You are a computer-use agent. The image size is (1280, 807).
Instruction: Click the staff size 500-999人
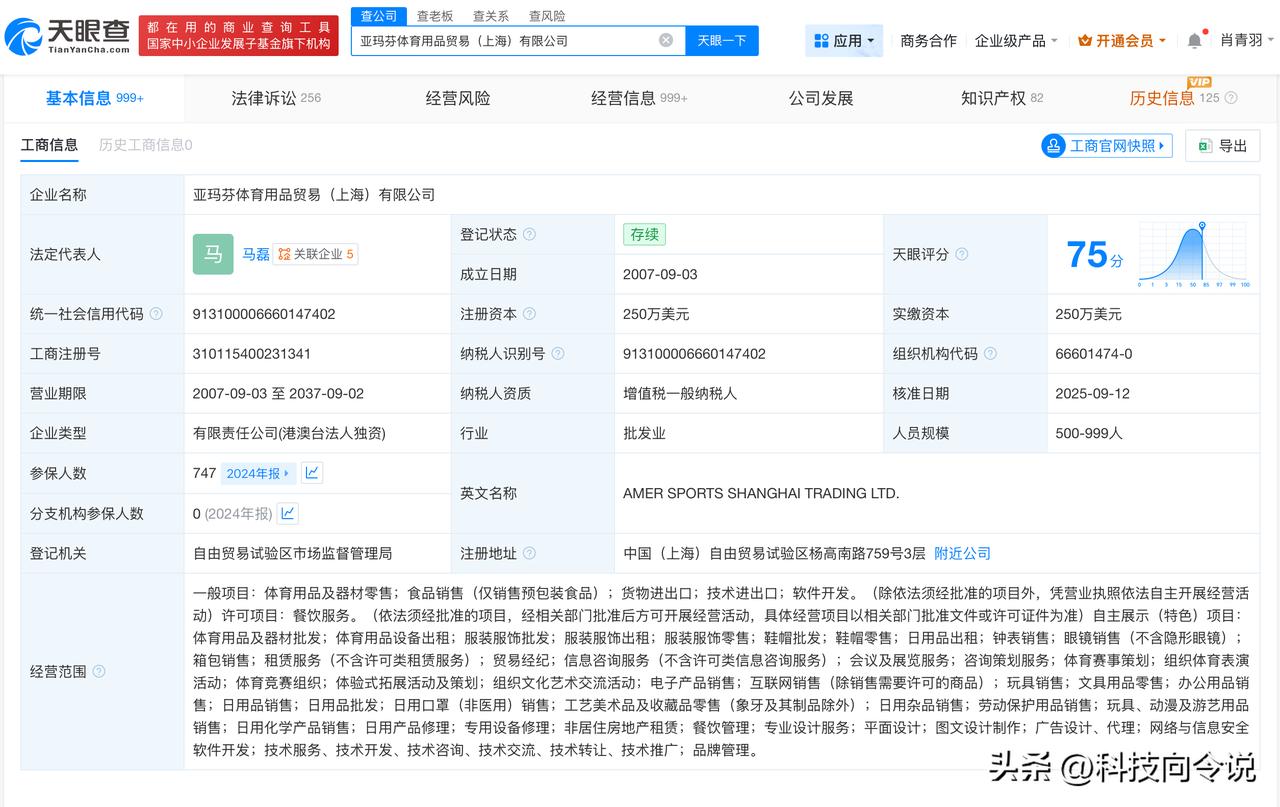tap(1089, 434)
